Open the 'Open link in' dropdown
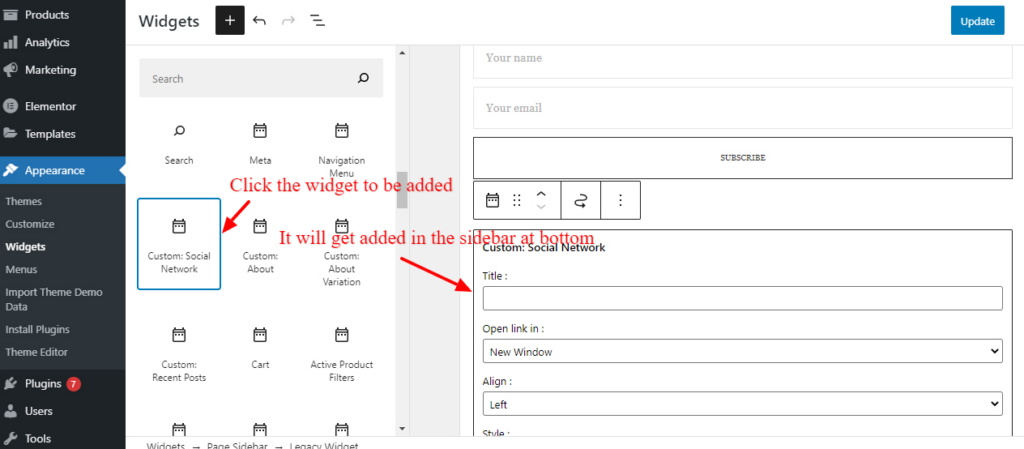The image size is (1024, 449). pos(742,351)
